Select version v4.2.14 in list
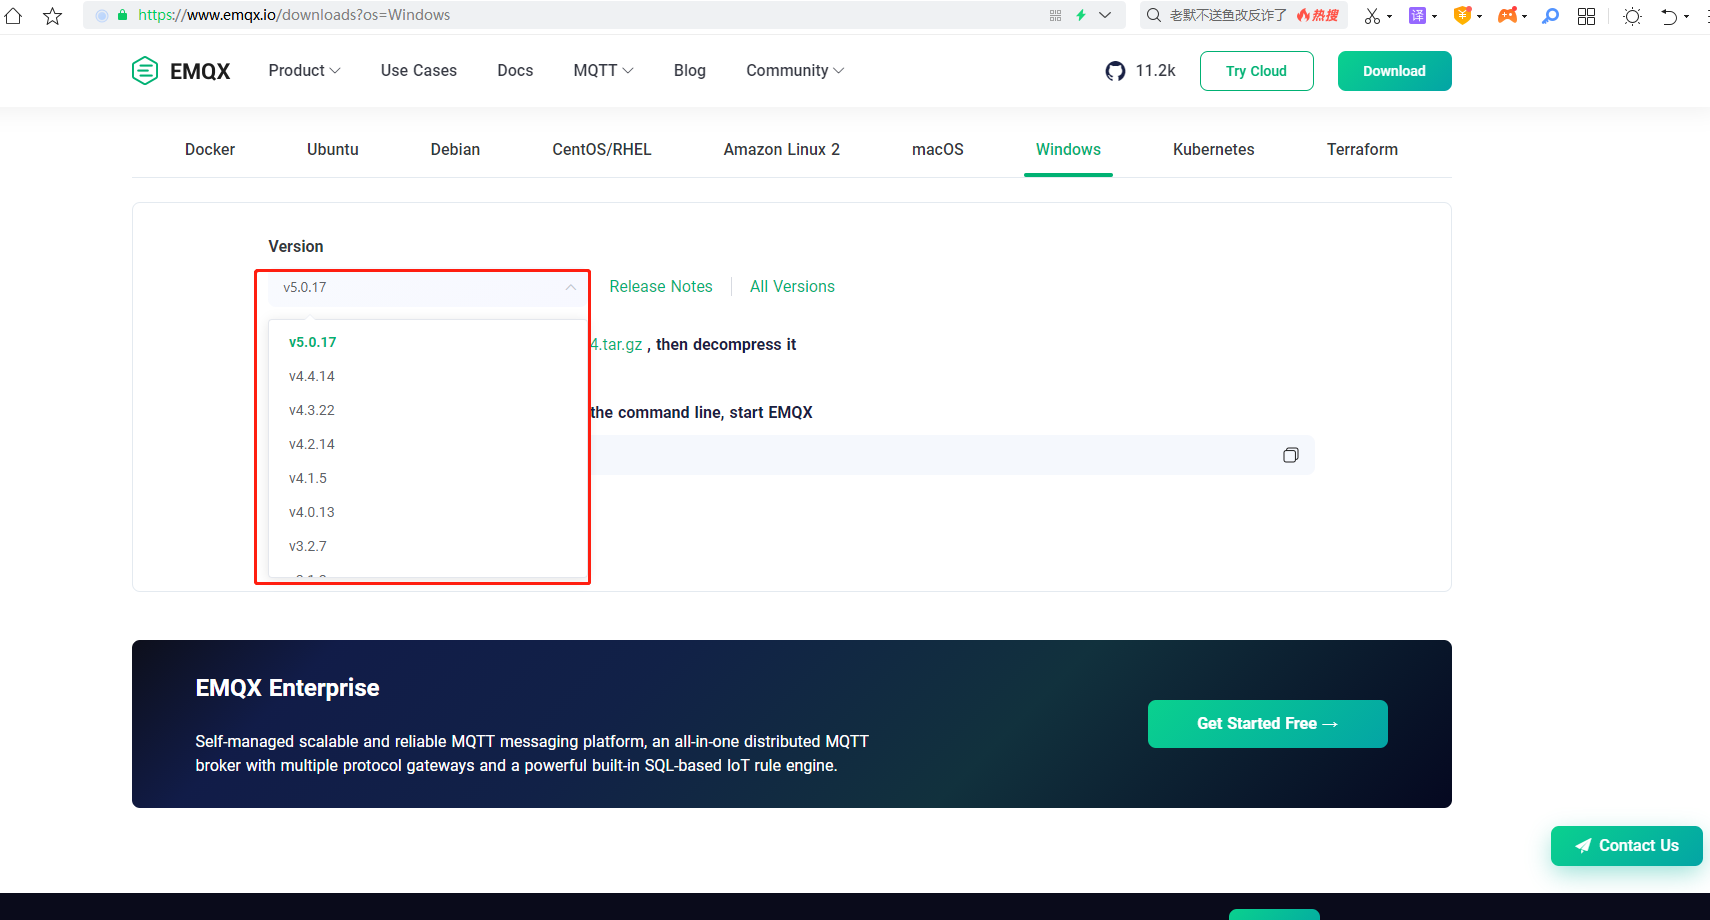The width and height of the screenshot is (1710, 920). (x=428, y=444)
